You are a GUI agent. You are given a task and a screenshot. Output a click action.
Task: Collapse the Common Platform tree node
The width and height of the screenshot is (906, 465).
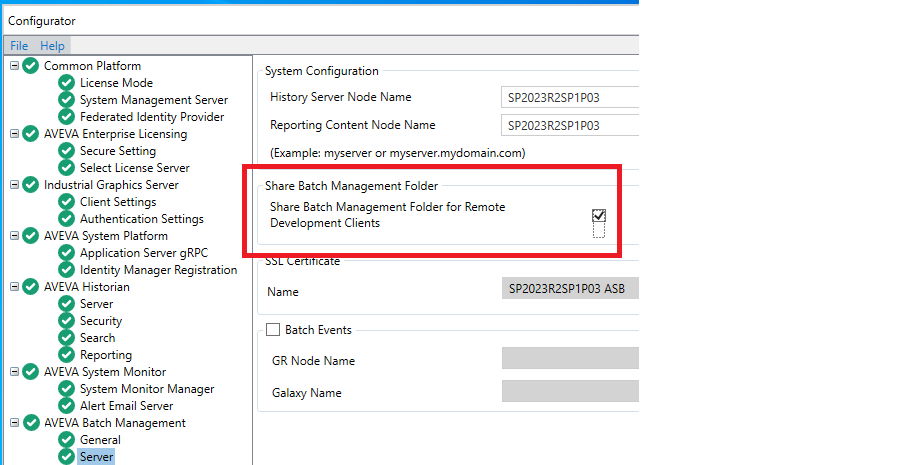point(14,65)
